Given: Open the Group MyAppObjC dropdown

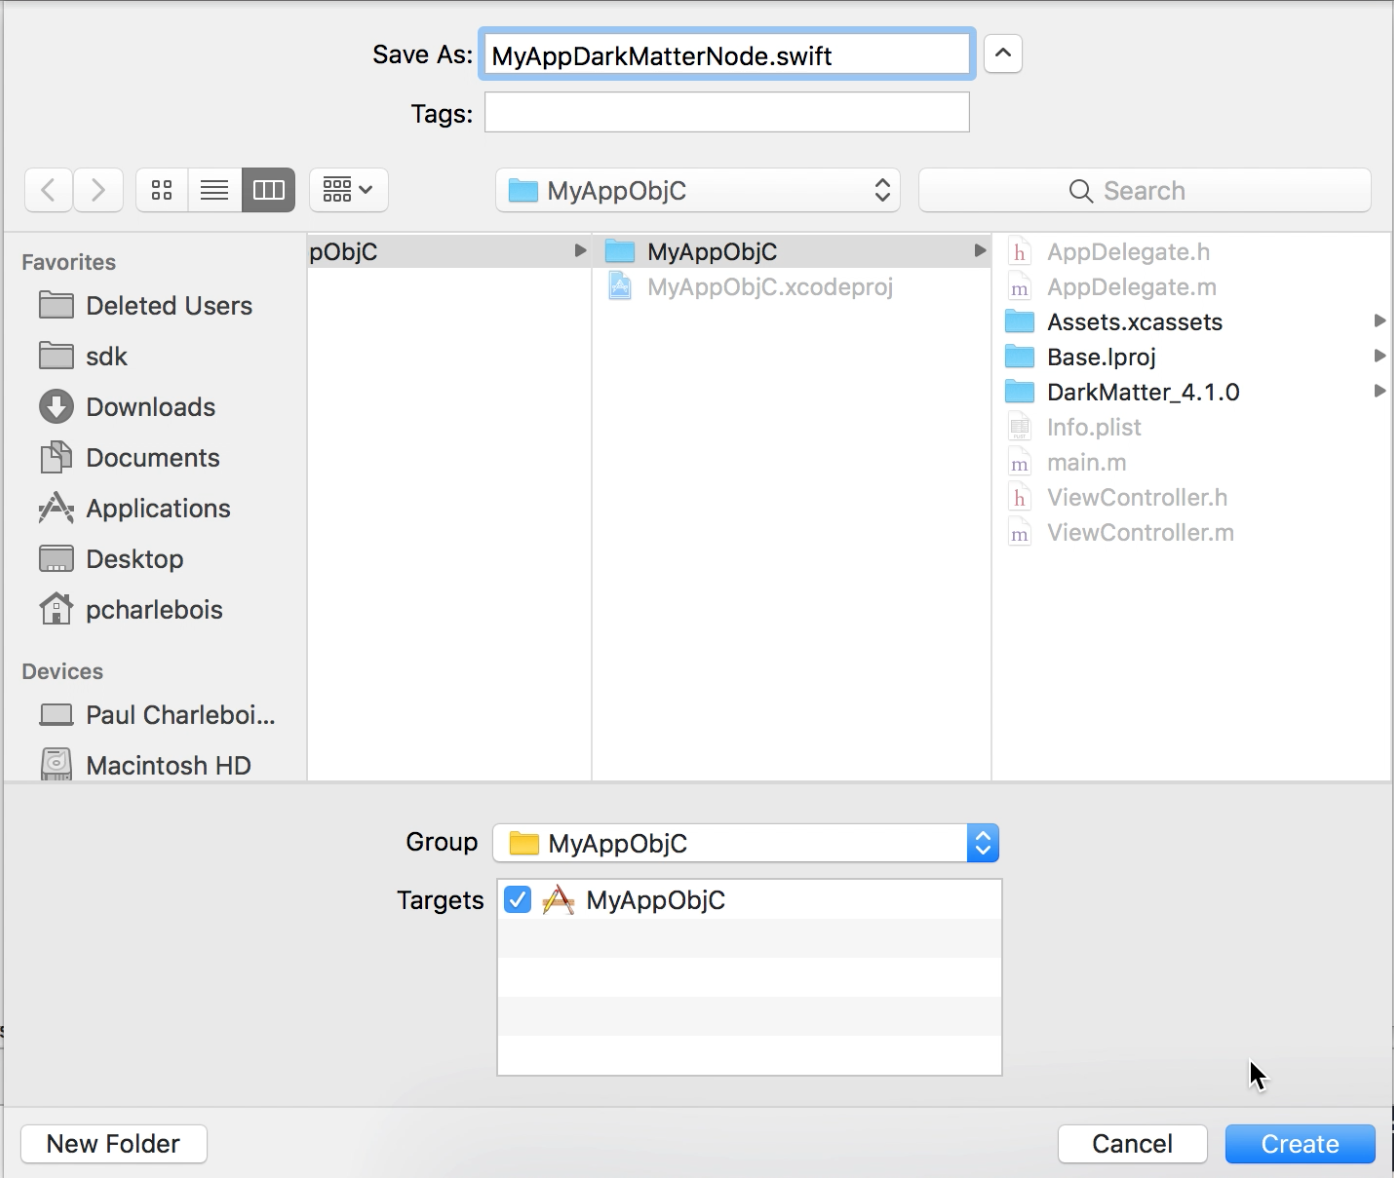Looking at the screenshot, I should point(746,844).
